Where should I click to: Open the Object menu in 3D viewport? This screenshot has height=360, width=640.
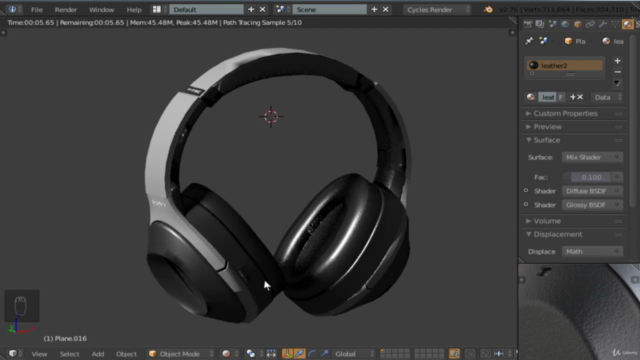point(127,354)
